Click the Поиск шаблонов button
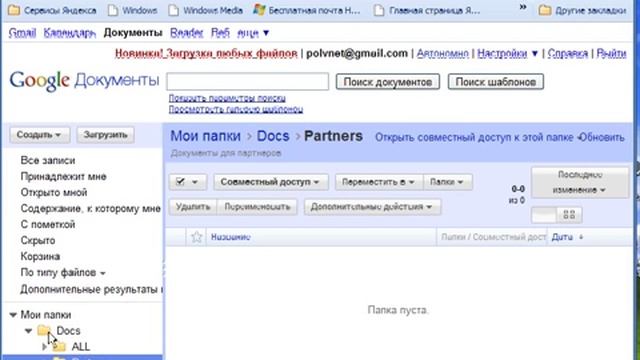 tap(496, 82)
